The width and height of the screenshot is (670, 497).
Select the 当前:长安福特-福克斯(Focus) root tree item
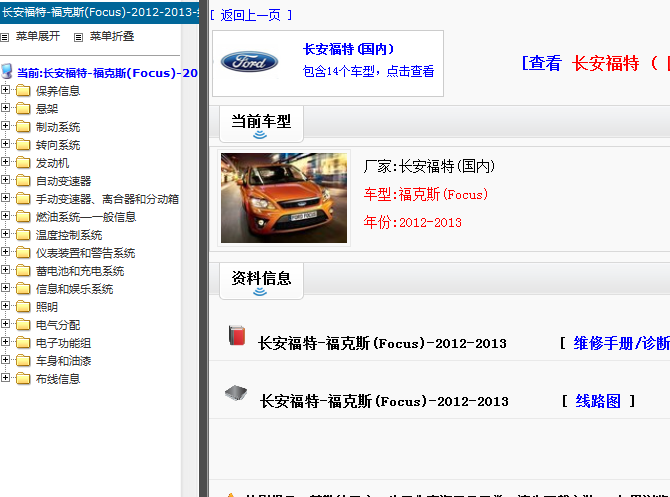107,73
